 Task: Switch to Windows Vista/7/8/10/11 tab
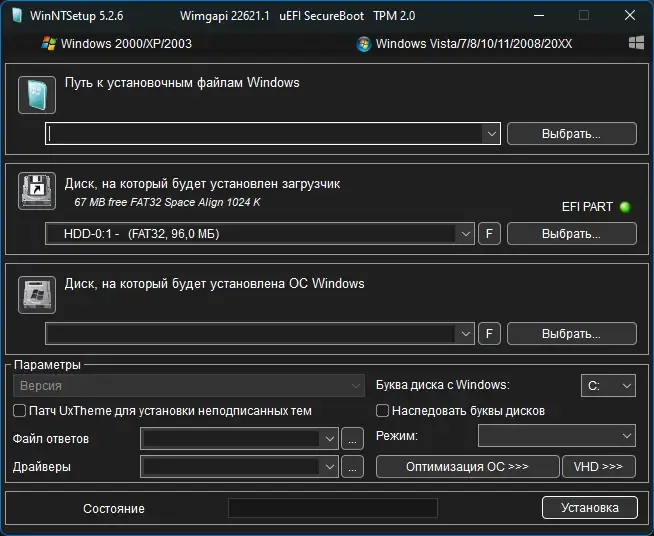464,44
